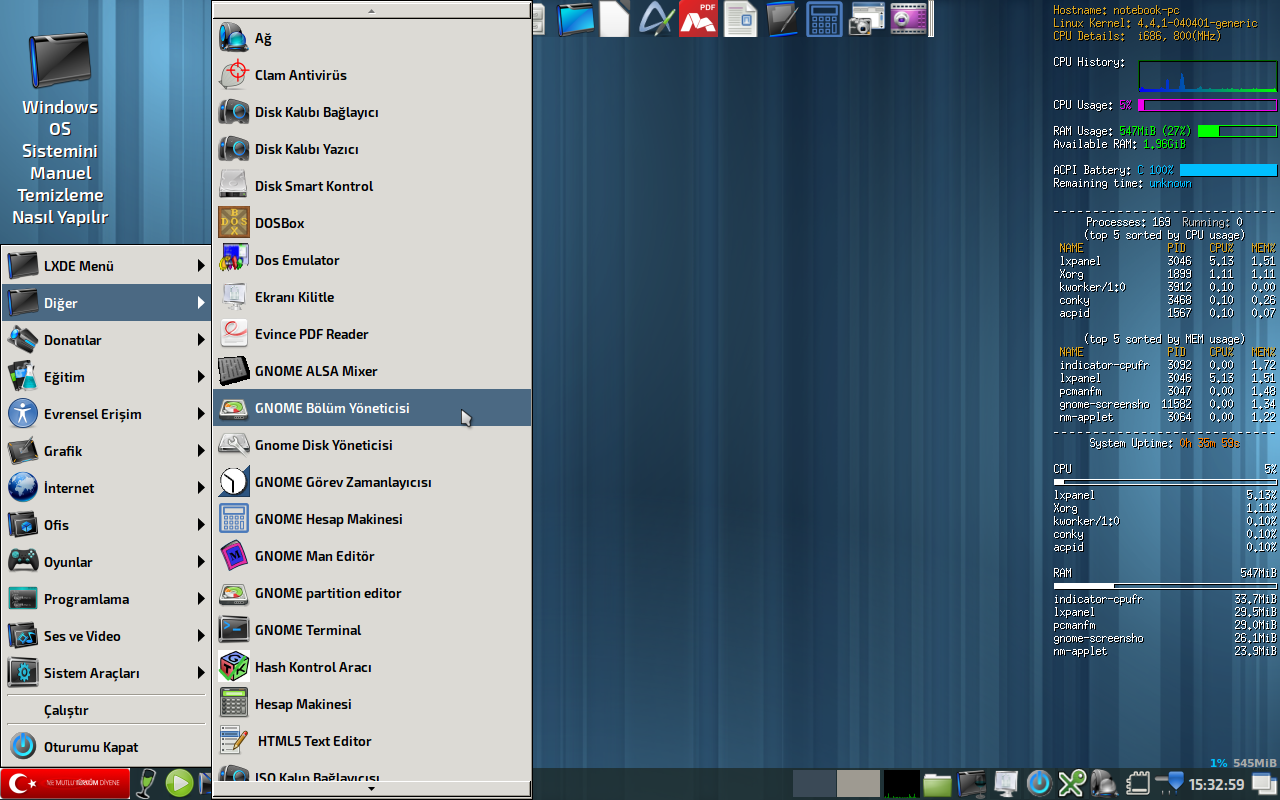Click the memory chip tray icon
This screenshot has width=1280, height=800.
[1137, 783]
